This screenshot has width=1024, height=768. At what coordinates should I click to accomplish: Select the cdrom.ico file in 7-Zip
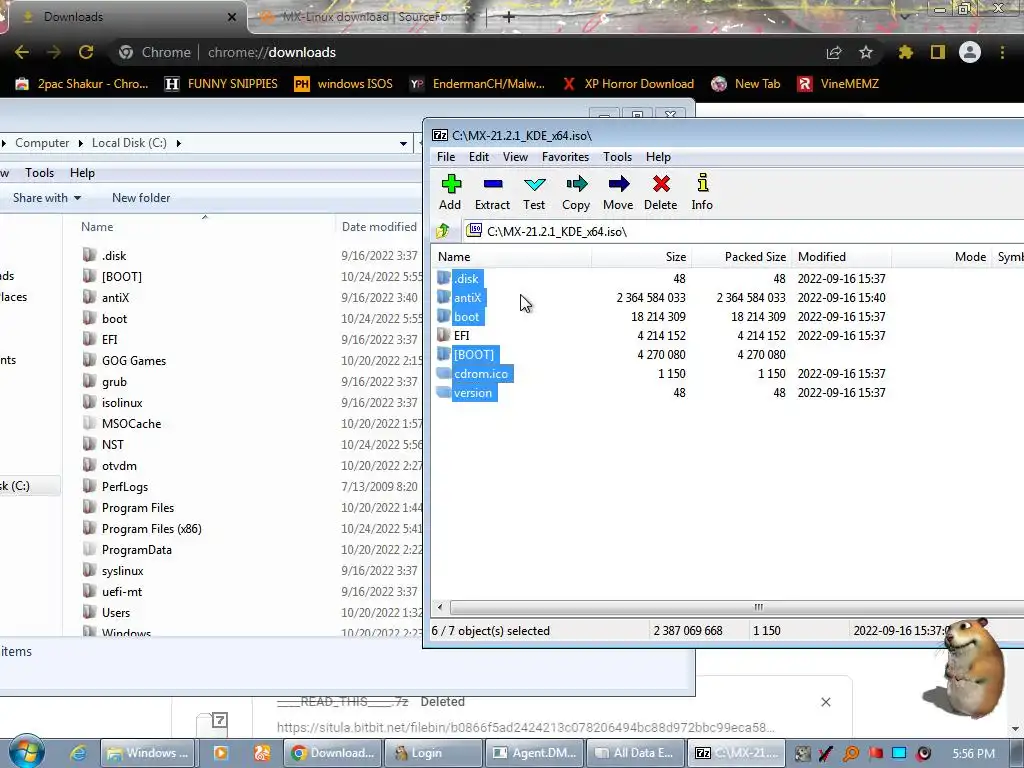click(x=481, y=374)
